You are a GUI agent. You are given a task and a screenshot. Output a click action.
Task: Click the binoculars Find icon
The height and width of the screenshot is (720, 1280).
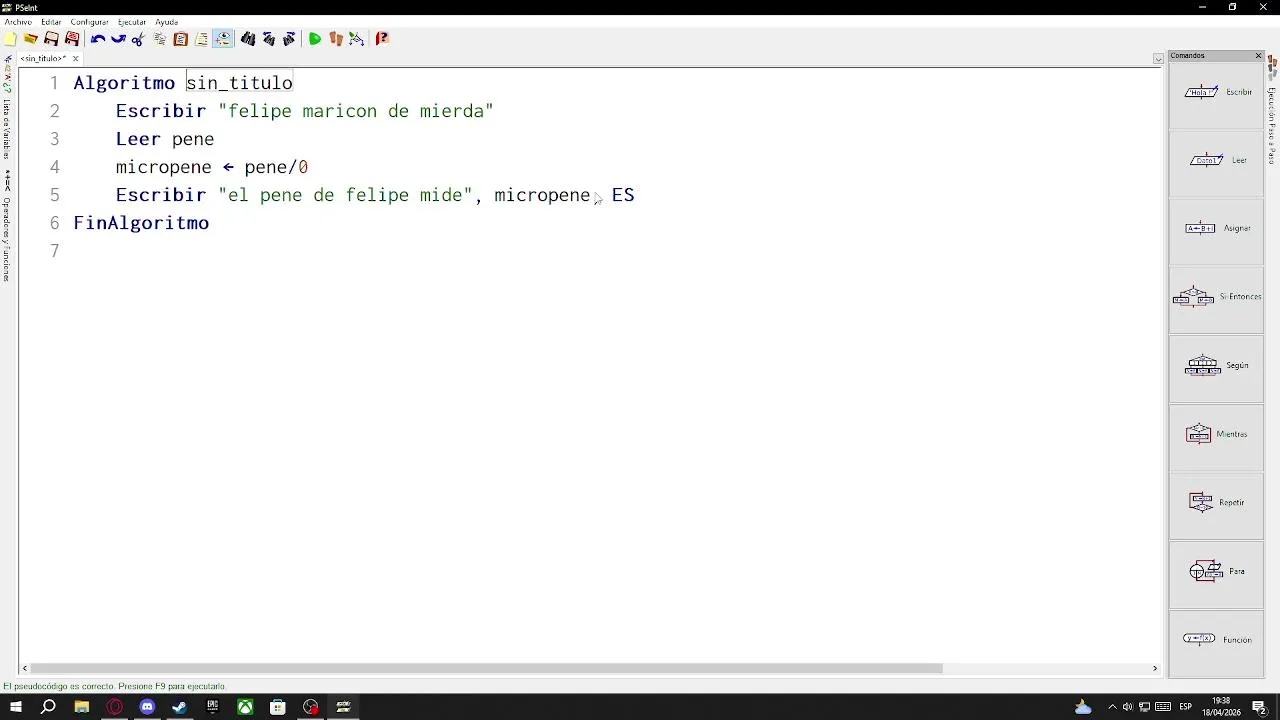click(248, 39)
